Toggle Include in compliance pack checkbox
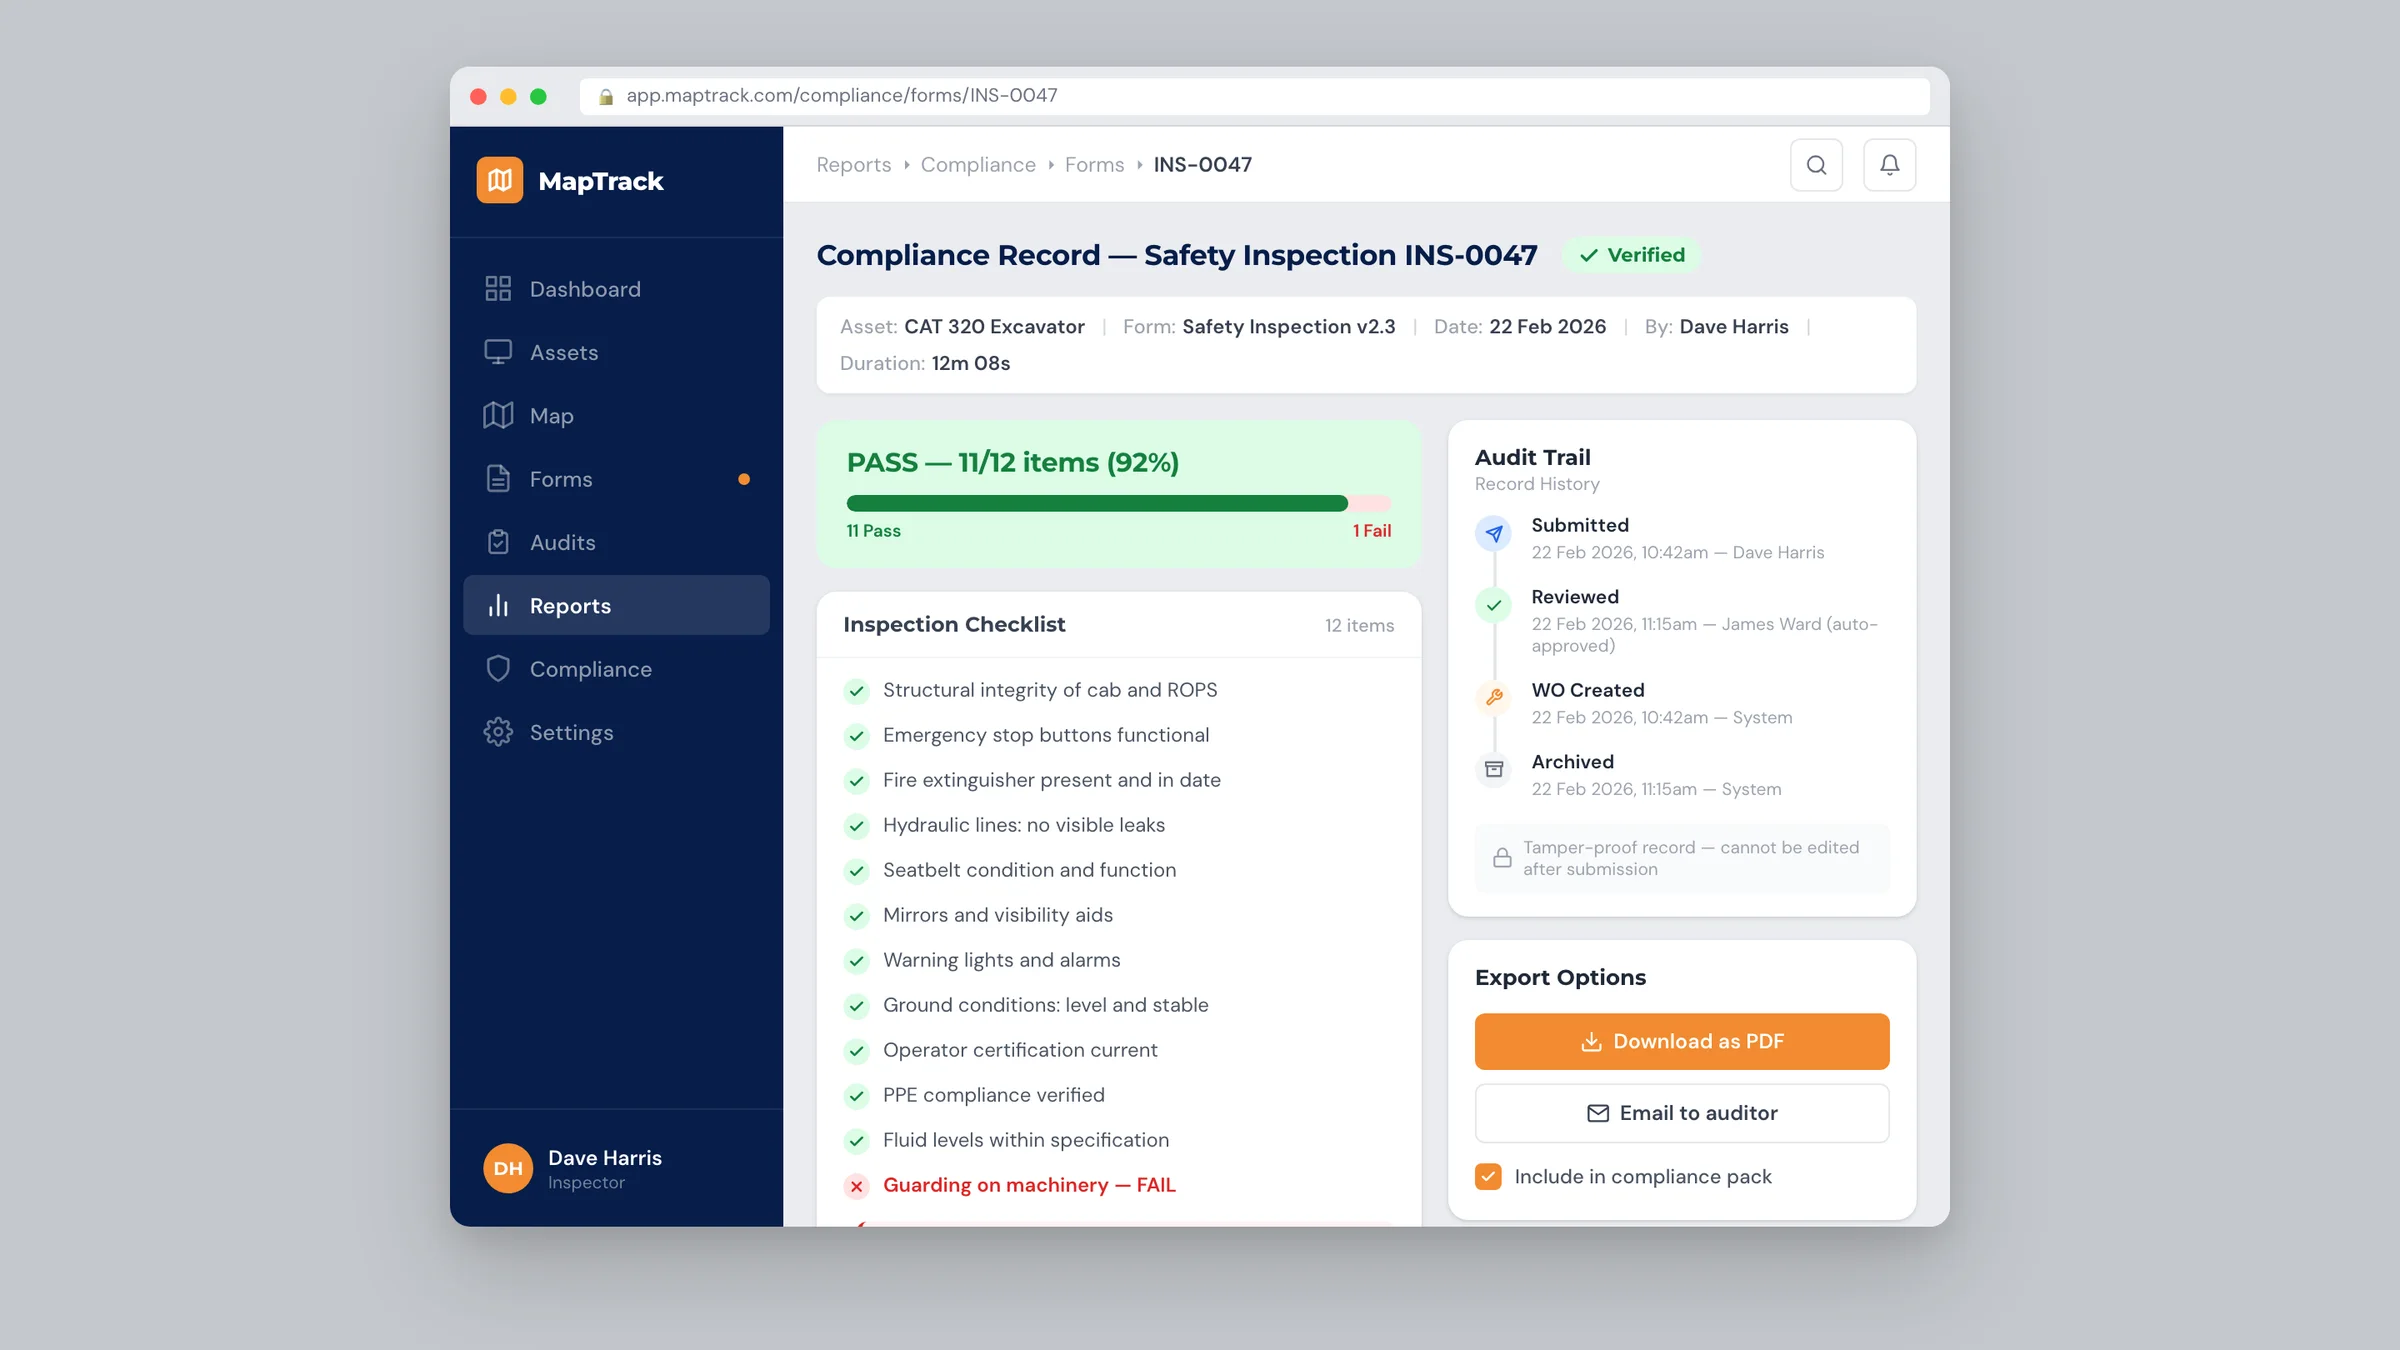This screenshot has width=2400, height=1350. click(x=1488, y=1176)
